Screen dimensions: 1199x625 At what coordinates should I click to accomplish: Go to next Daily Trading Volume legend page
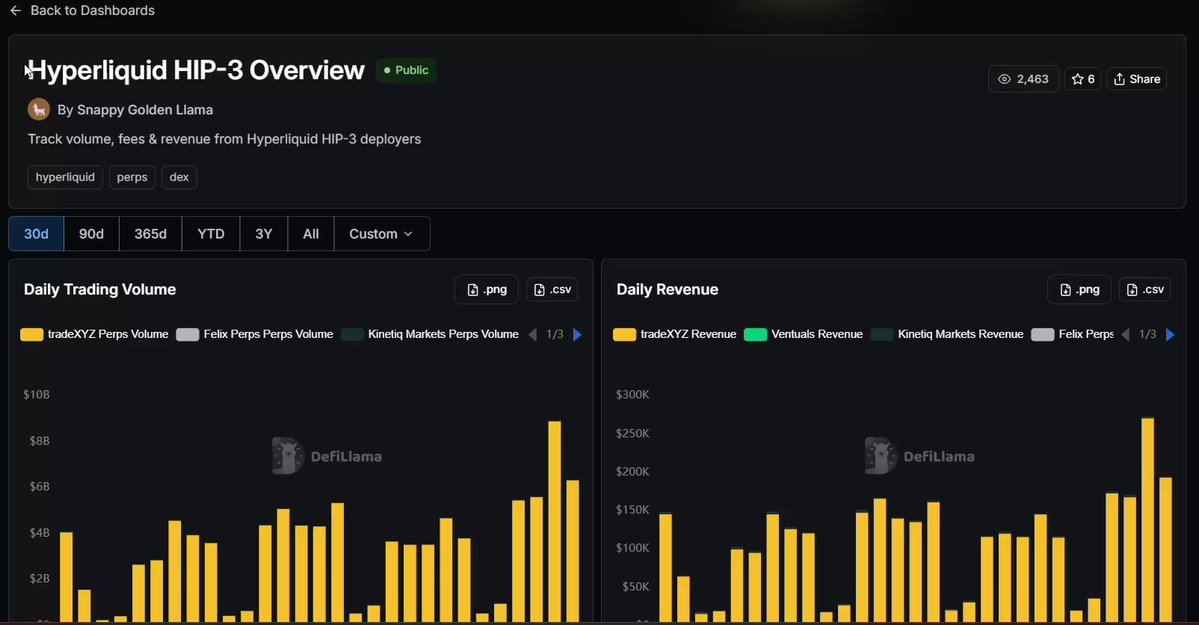click(x=577, y=334)
